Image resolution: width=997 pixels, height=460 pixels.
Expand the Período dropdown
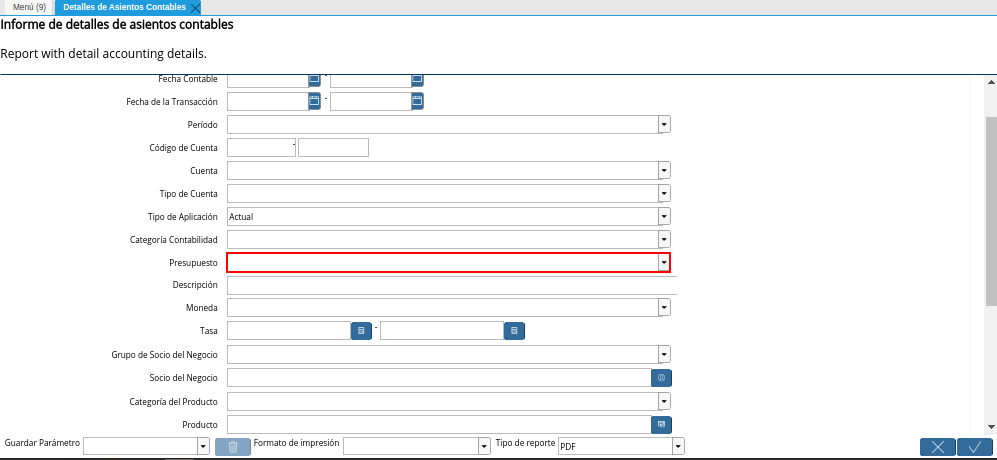tap(664, 125)
